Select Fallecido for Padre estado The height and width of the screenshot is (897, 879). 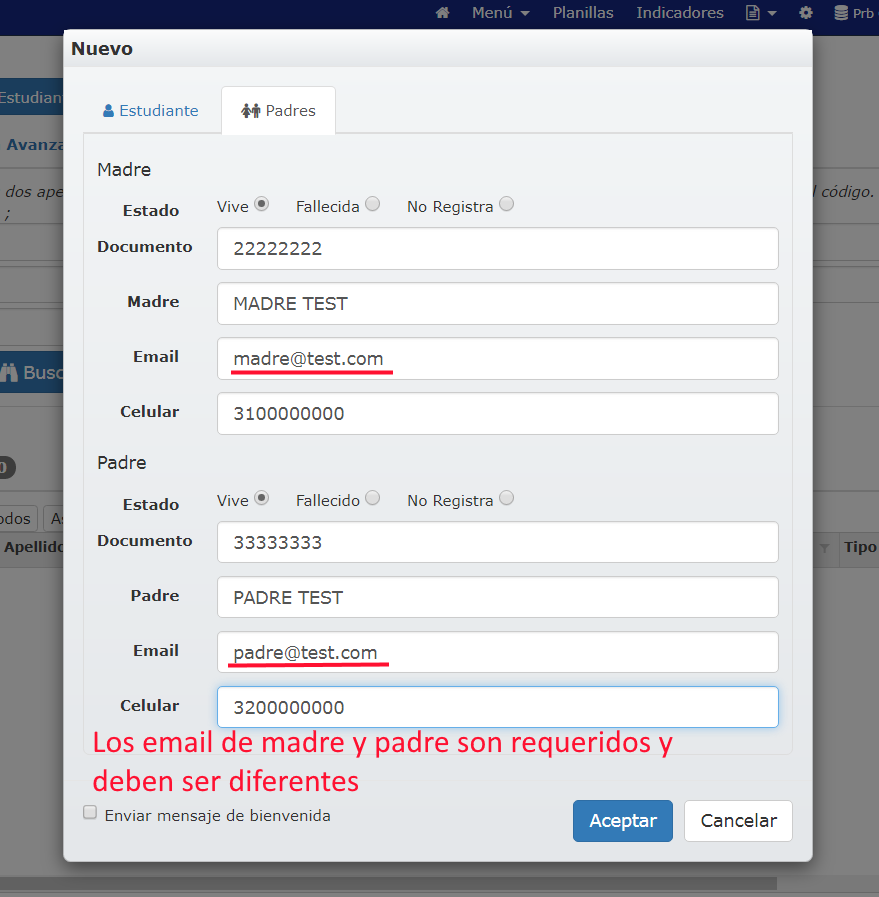(x=372, y=498)
